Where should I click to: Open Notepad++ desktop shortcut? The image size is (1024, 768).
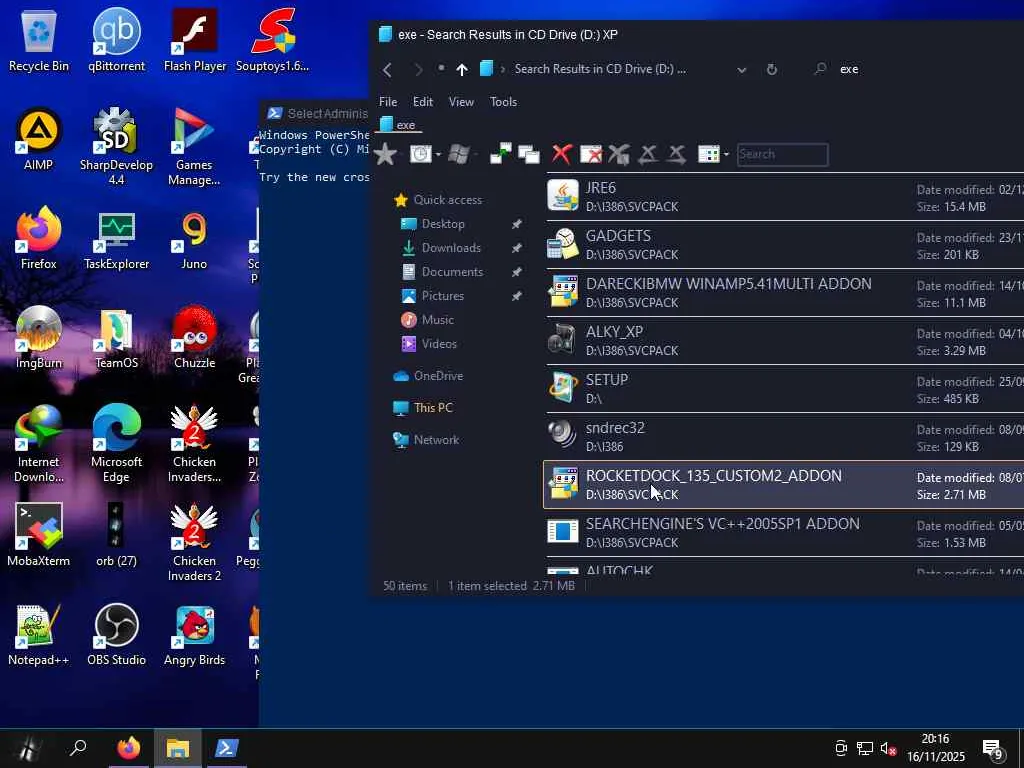(39, 634)
